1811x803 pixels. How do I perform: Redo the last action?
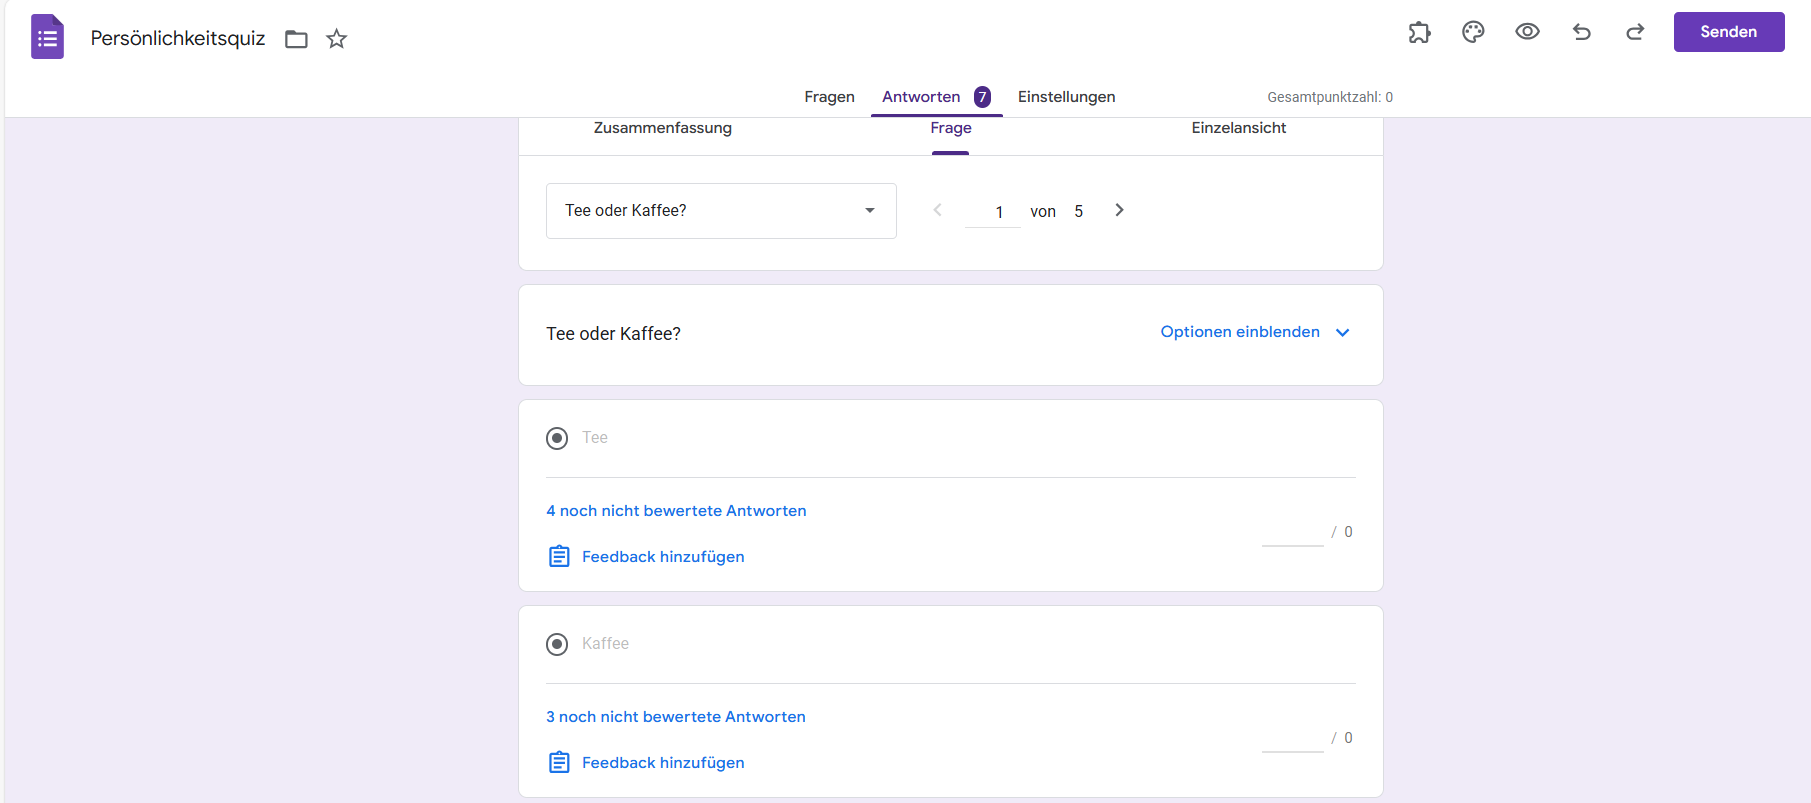coord(1635,32)
